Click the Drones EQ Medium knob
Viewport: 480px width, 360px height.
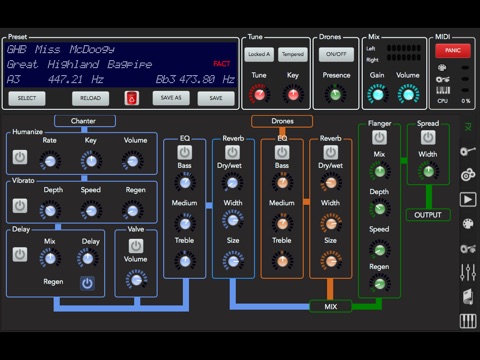[x=282, y=224]
